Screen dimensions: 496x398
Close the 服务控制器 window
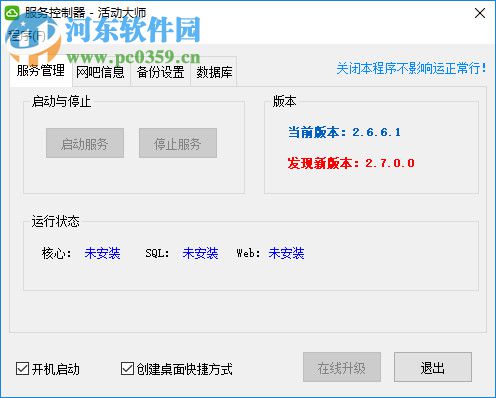click(x=480, y=13)
